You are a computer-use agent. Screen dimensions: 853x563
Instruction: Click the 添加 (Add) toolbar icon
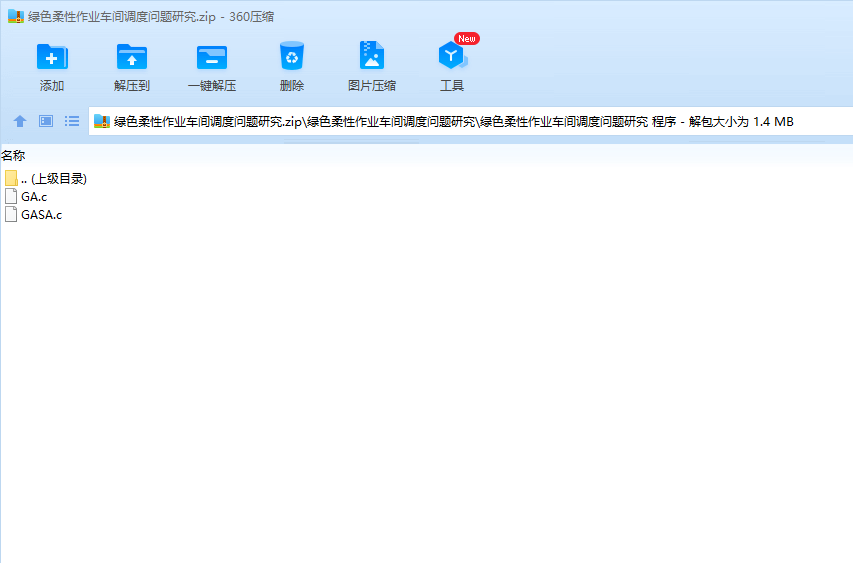point(52,57)
